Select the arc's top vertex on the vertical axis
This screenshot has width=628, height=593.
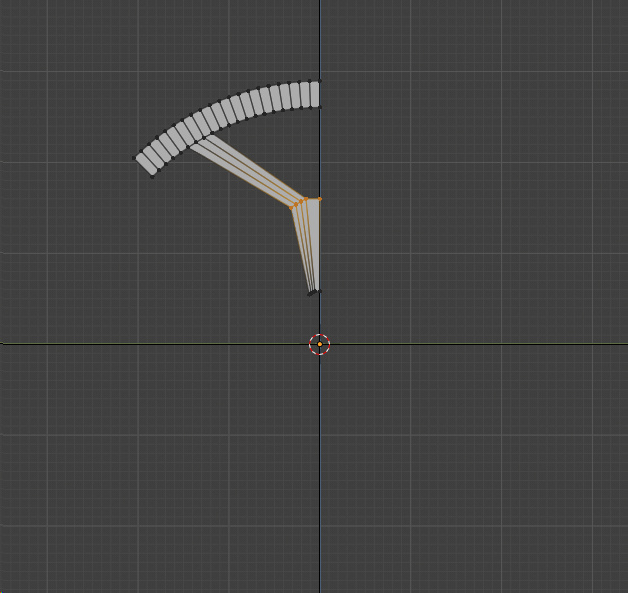(x=320, y=81)
